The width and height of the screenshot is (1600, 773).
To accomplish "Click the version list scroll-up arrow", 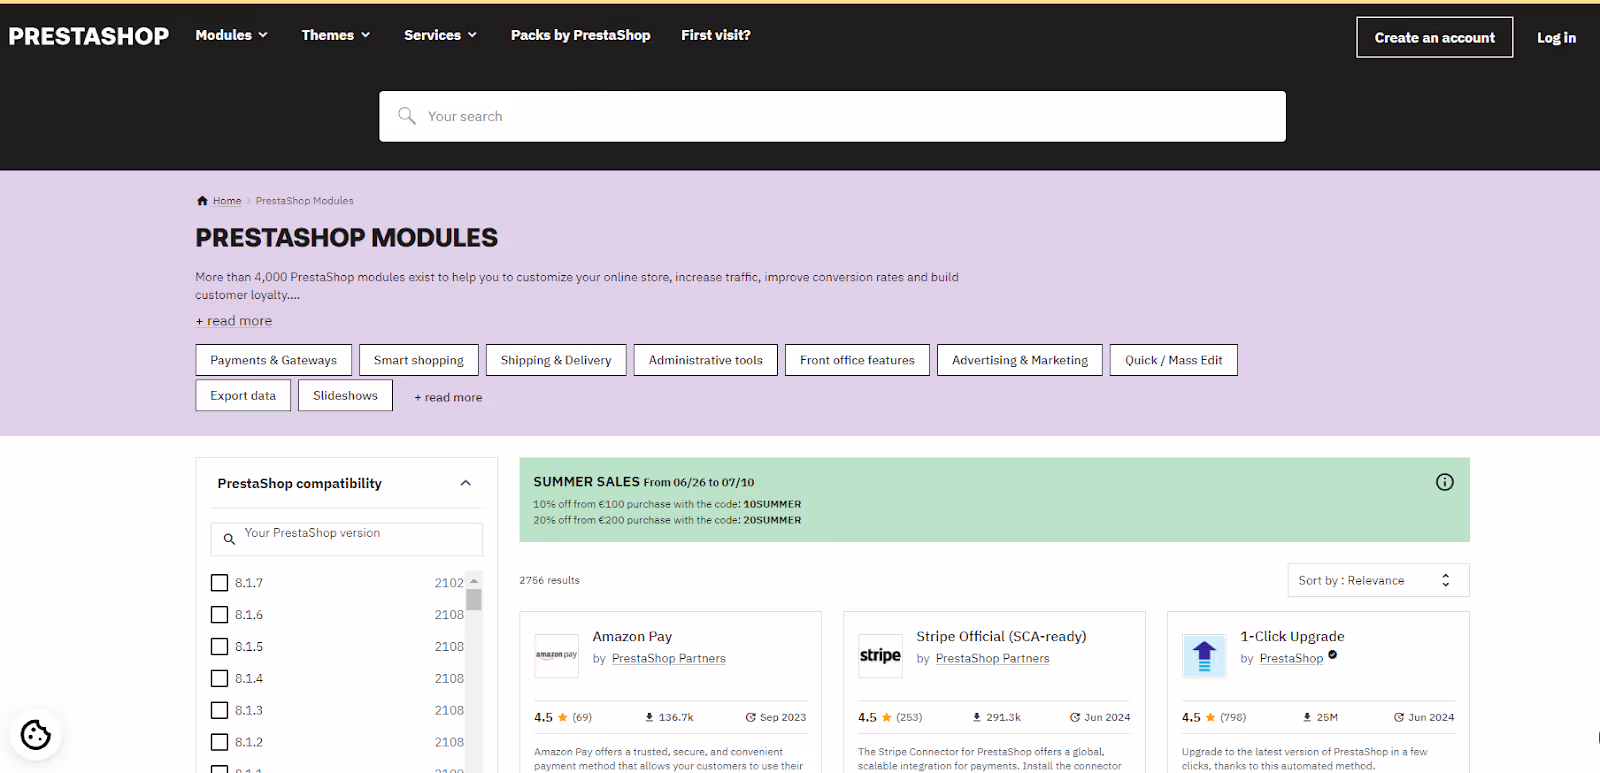I will pos(474,581).
